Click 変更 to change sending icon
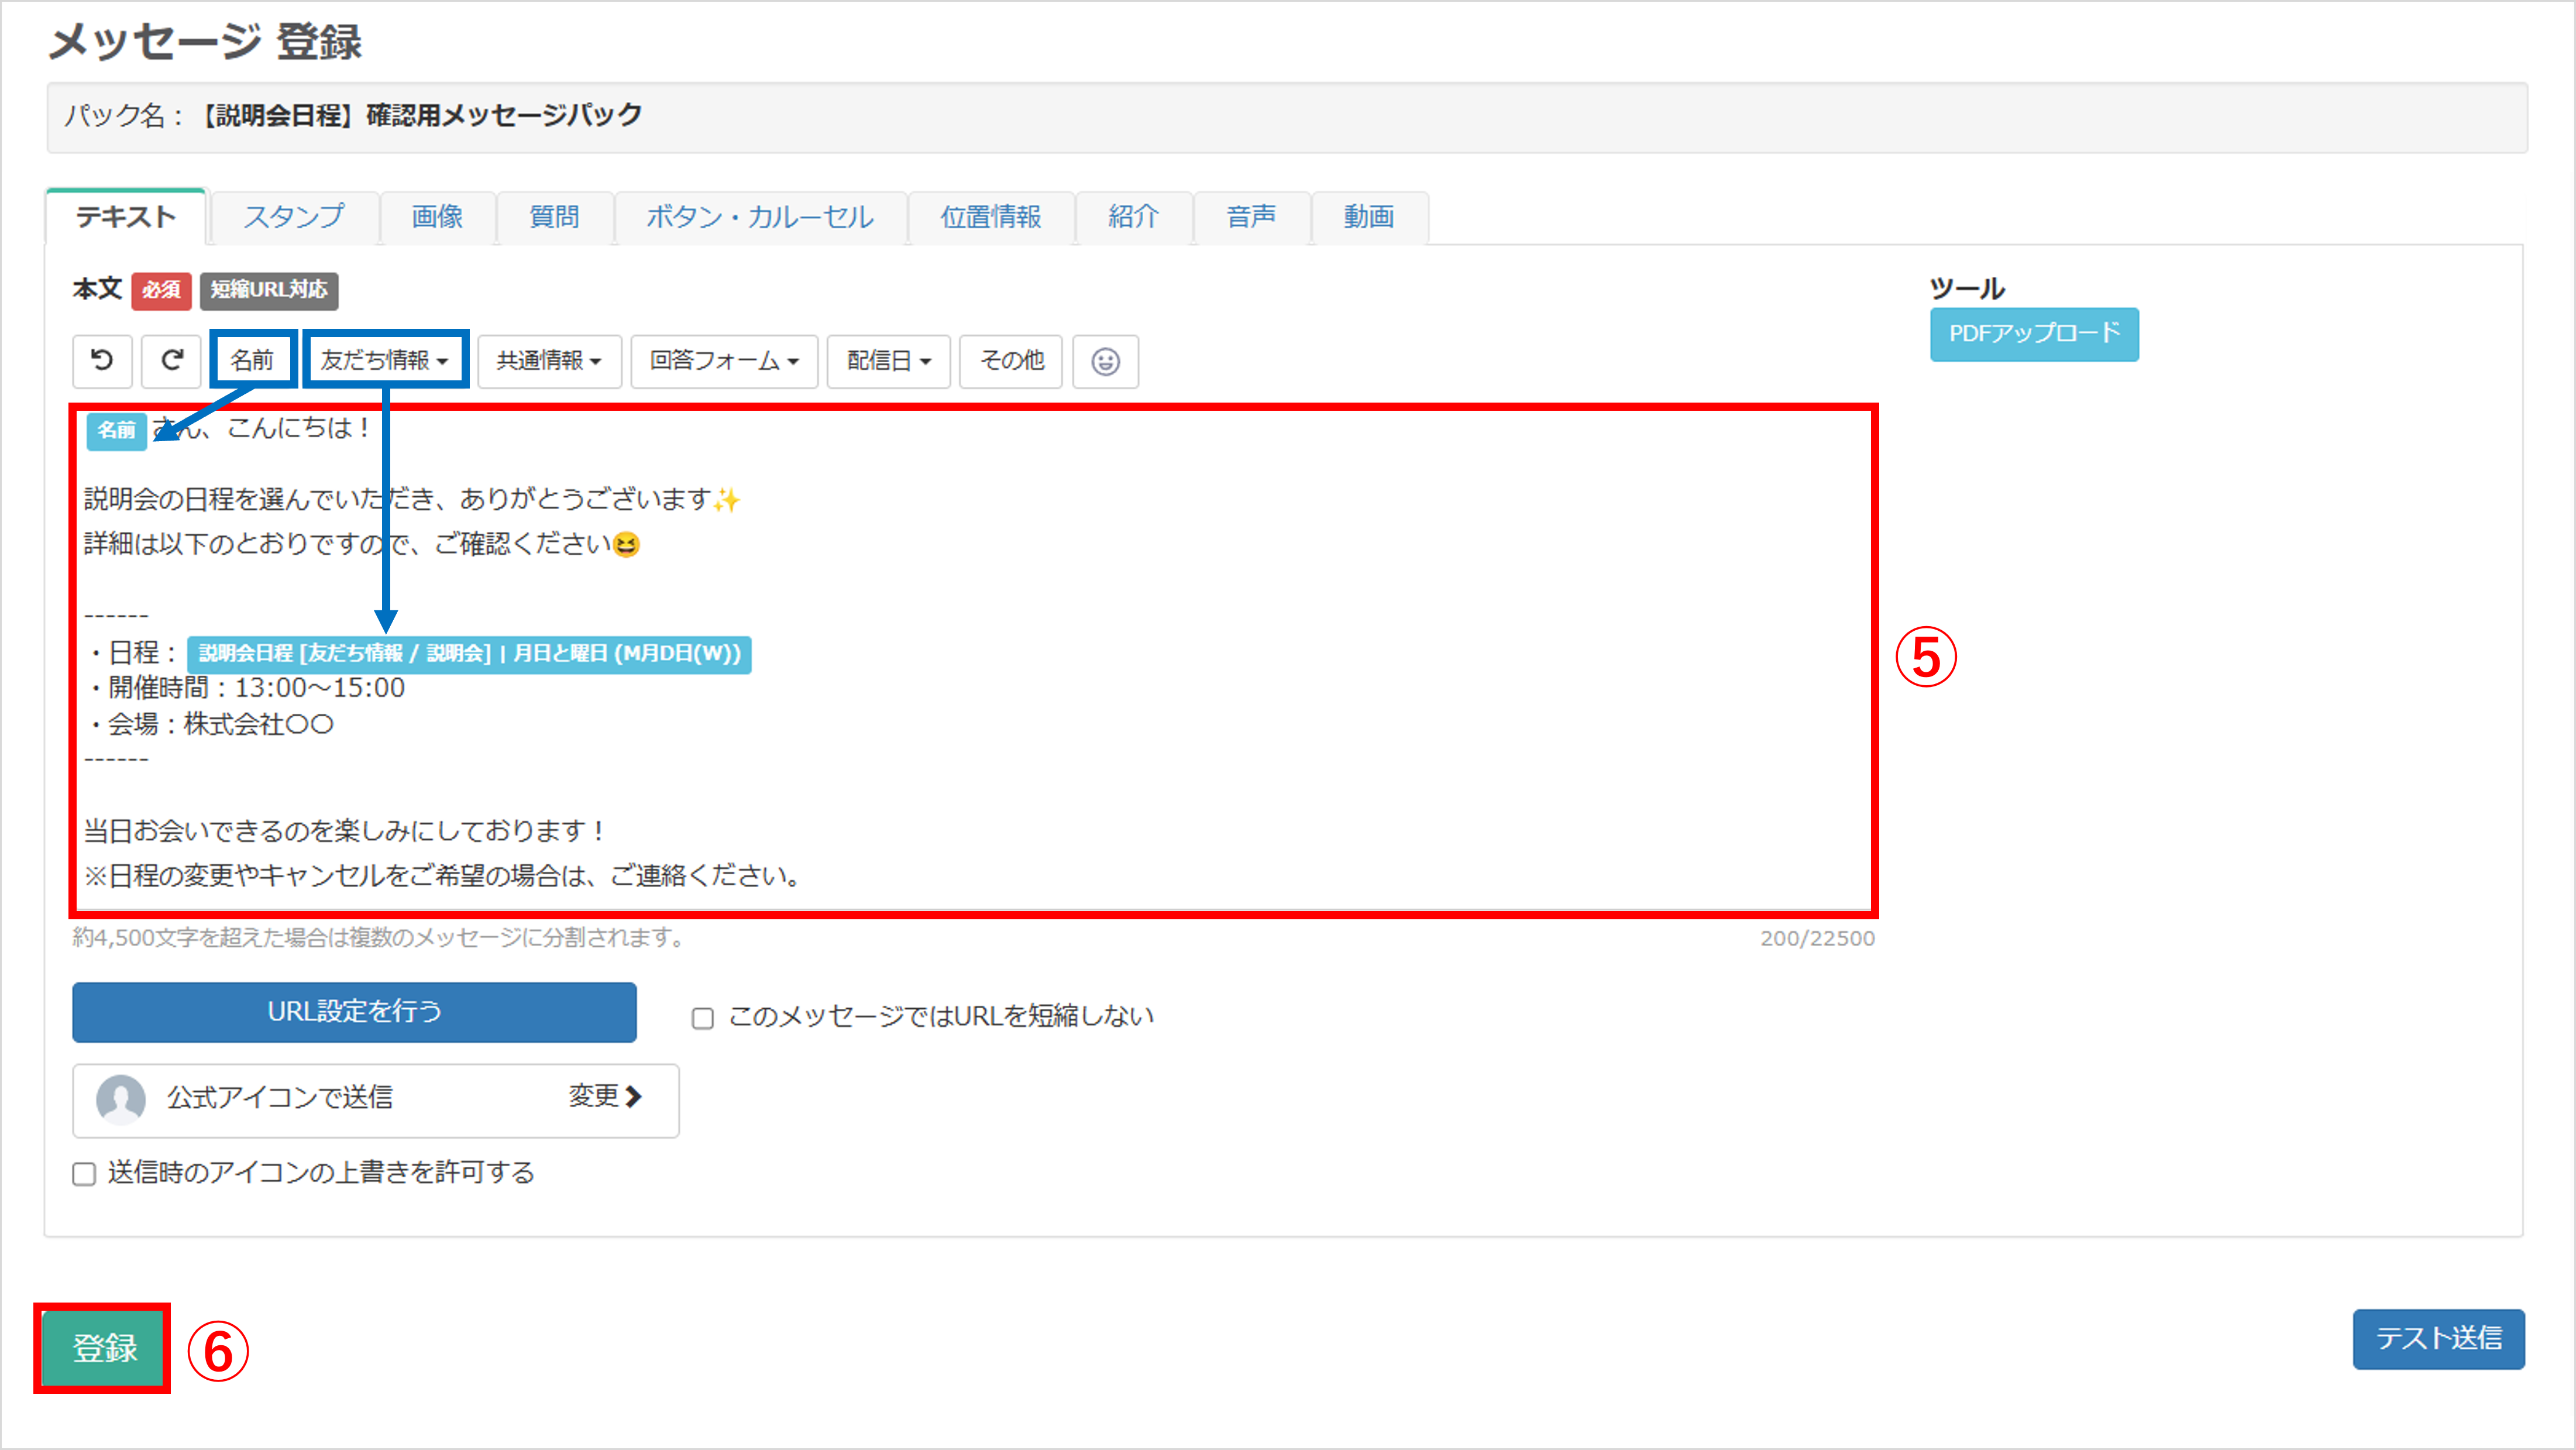Image resolution: width=2576 pixels, height=1450 pixels. 605,1097
